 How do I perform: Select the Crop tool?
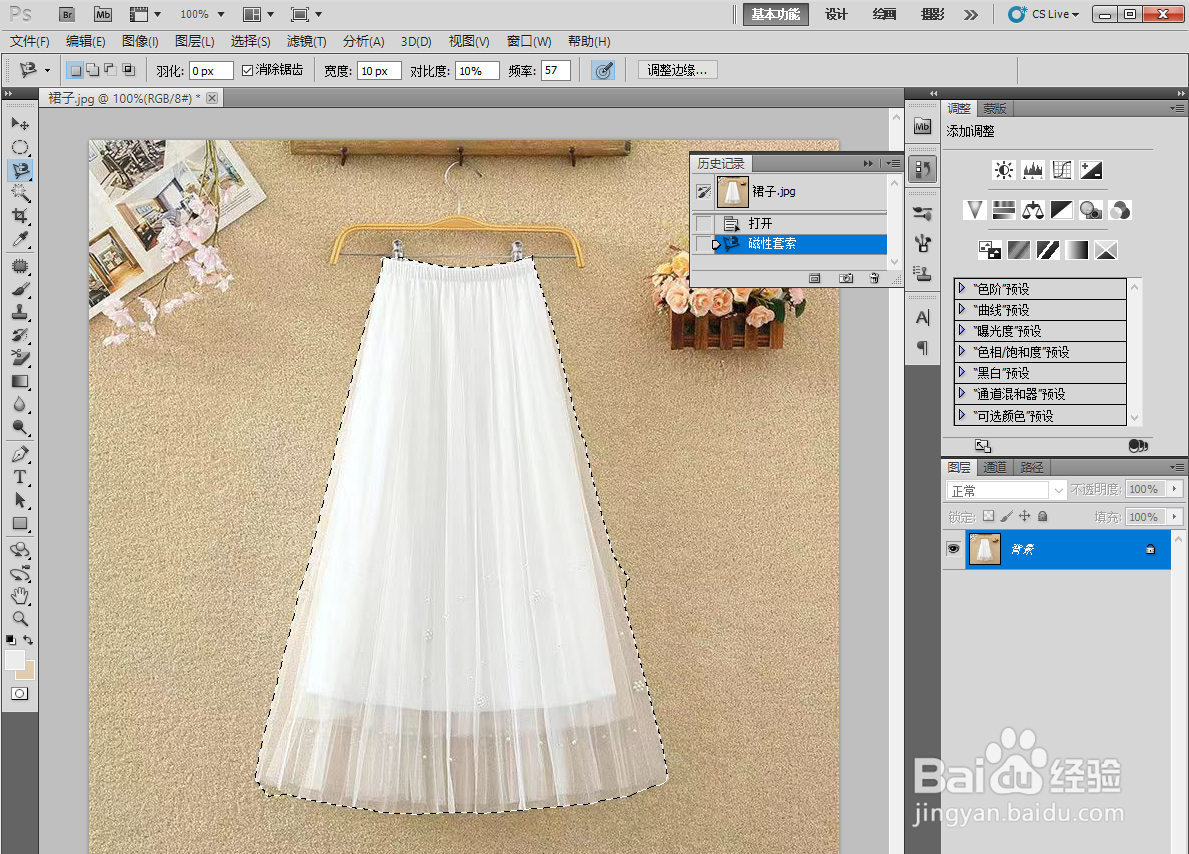point(20,216)
